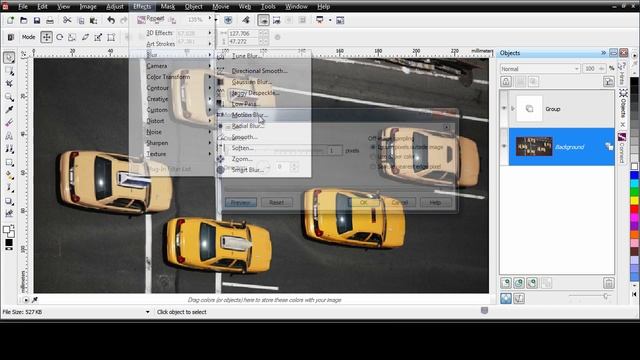
Task: Choose the Skew mode icon
Action: [x=85, y=37]
